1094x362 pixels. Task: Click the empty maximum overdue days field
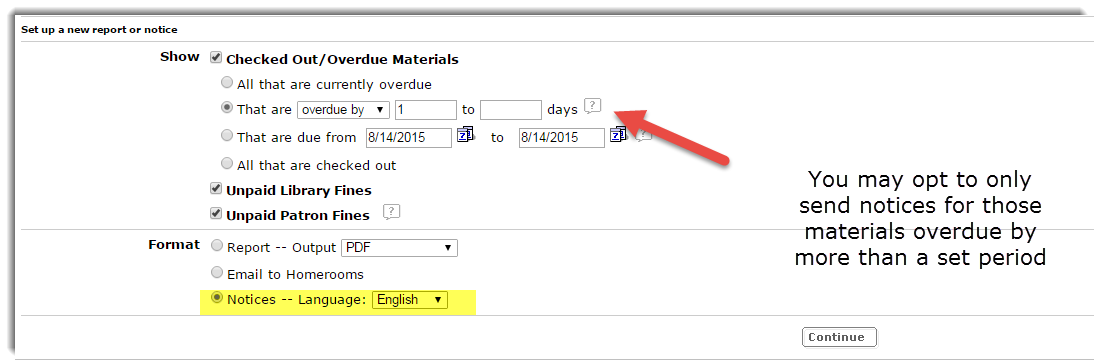[511, 110]
